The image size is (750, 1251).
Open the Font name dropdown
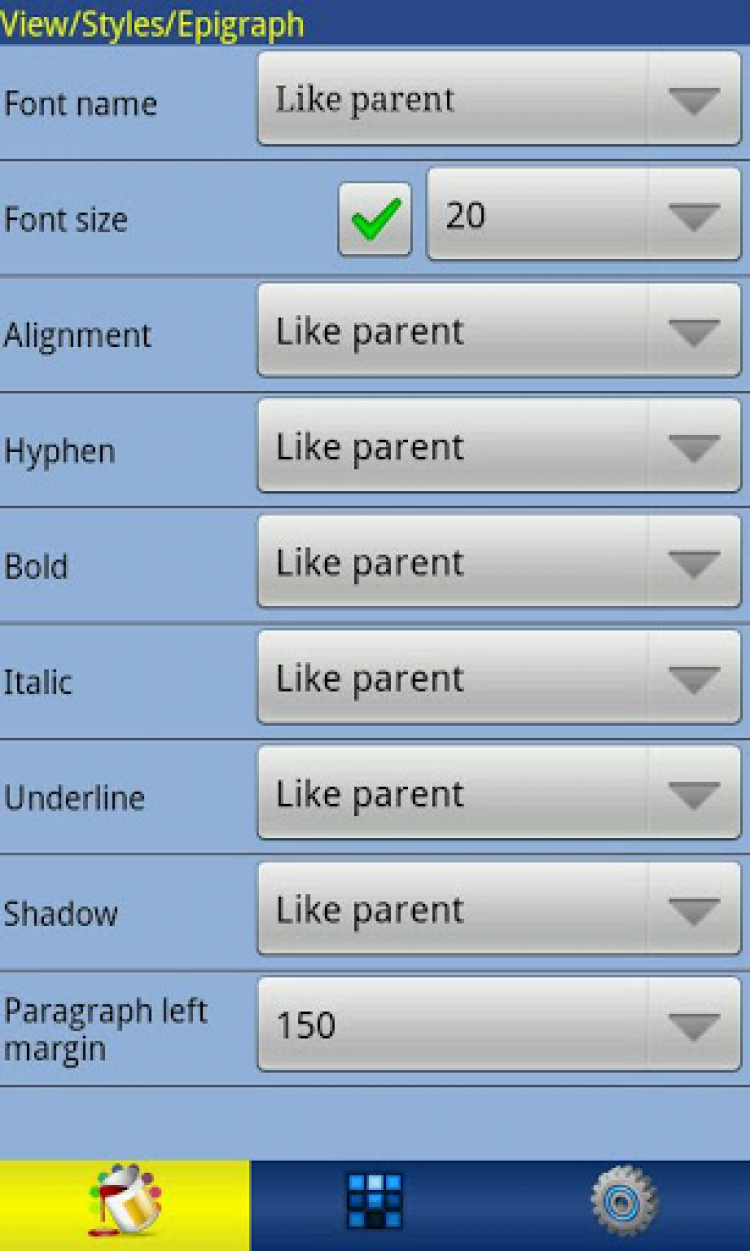pyautogui.click(x=498, y=99)
